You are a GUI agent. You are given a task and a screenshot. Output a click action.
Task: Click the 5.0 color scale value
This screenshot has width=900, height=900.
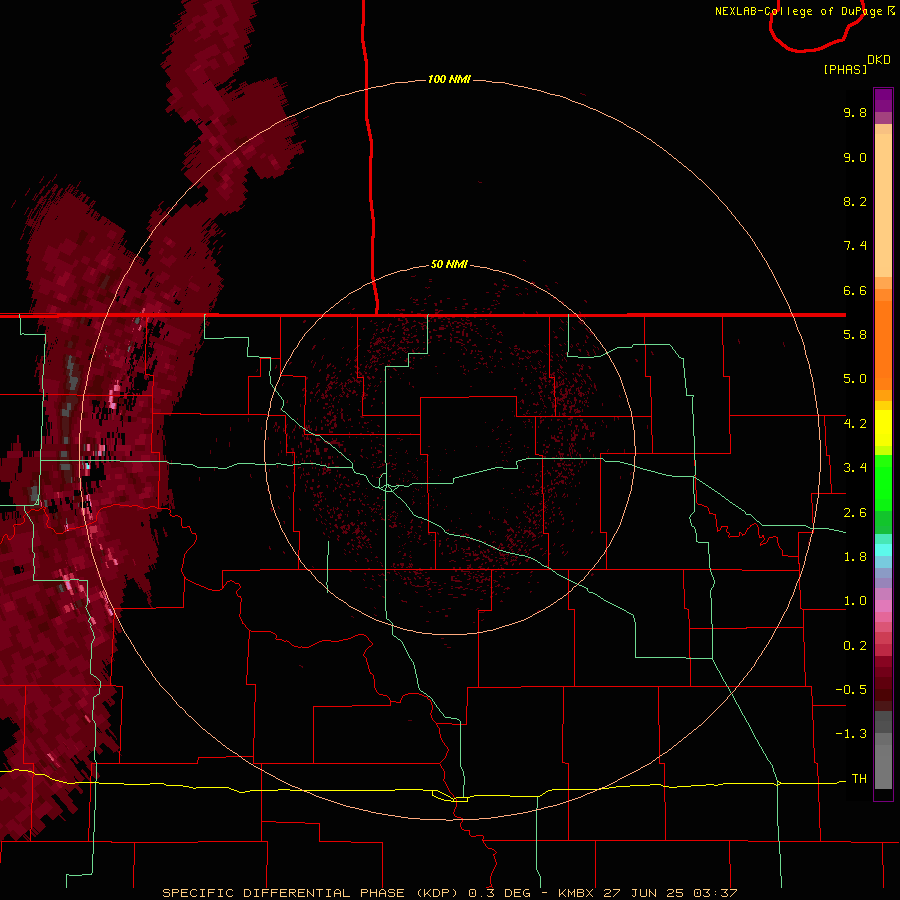click(x=855, y=379)
